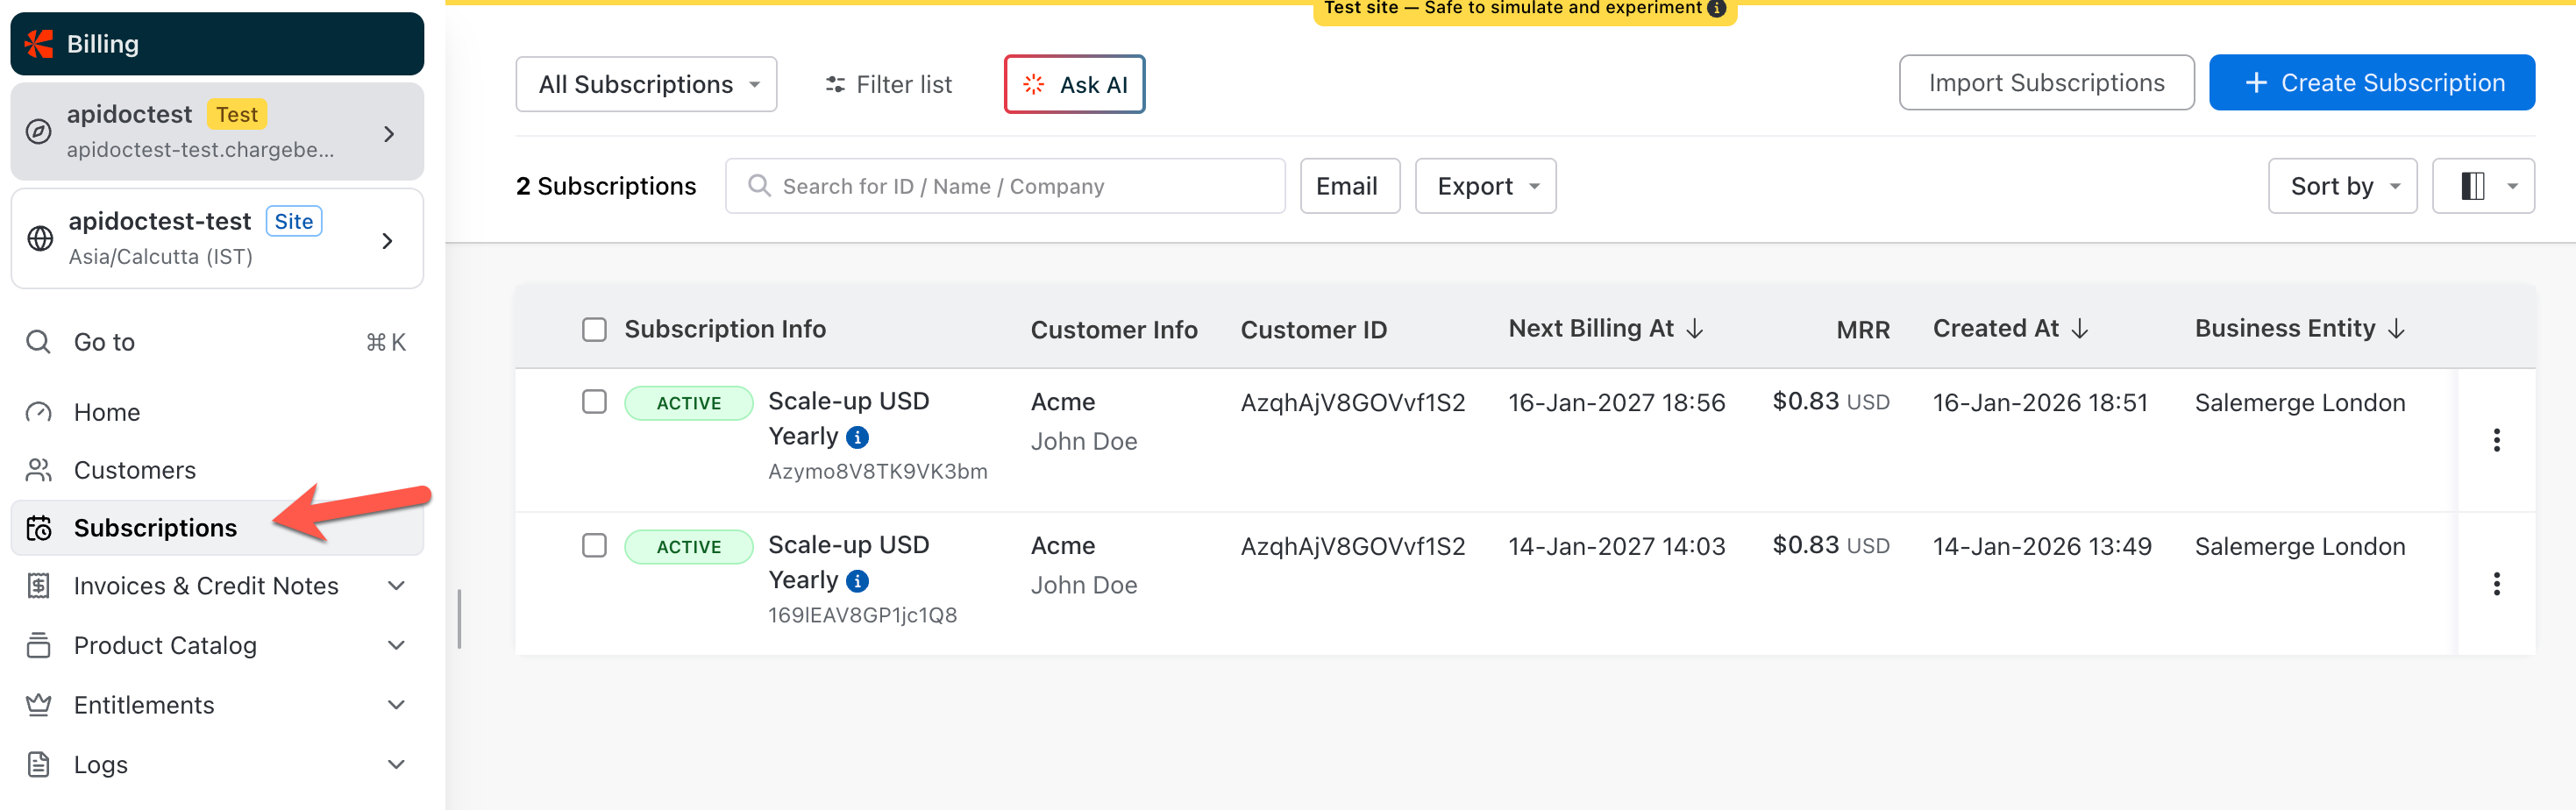2576x810 pixels.
Task: Toggle the select-all subscriptions checkbox
Action: click(x=594, y=329)
